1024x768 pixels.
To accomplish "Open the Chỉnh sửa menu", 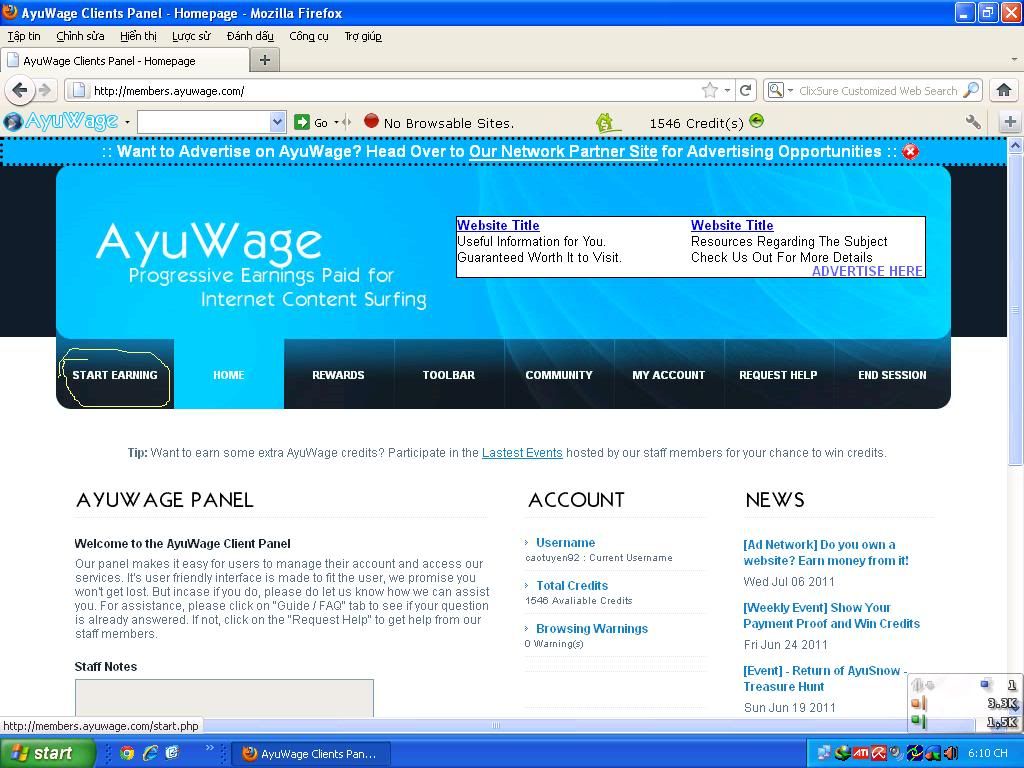I will (x=80, y=36).
